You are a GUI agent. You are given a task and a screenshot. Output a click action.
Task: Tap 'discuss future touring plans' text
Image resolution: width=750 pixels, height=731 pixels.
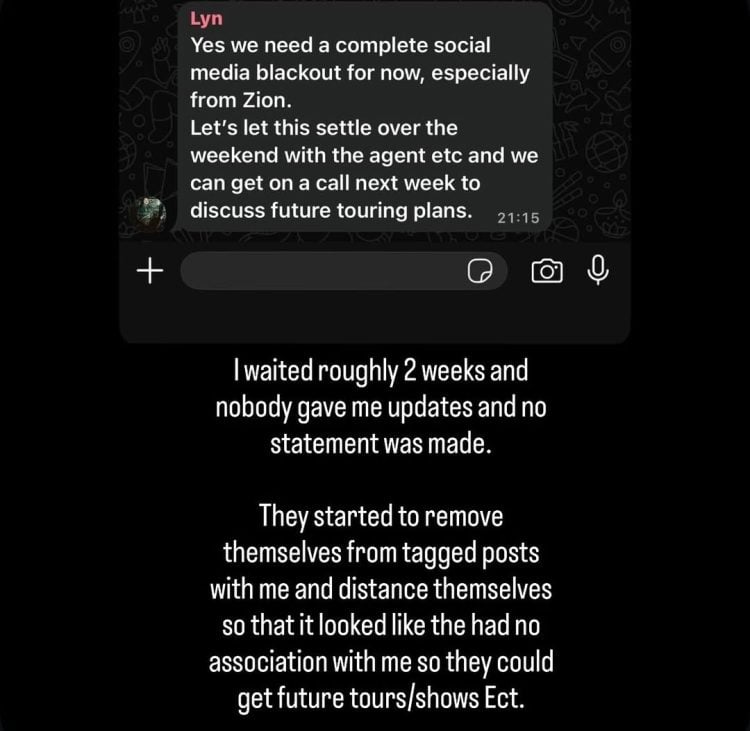331,210
